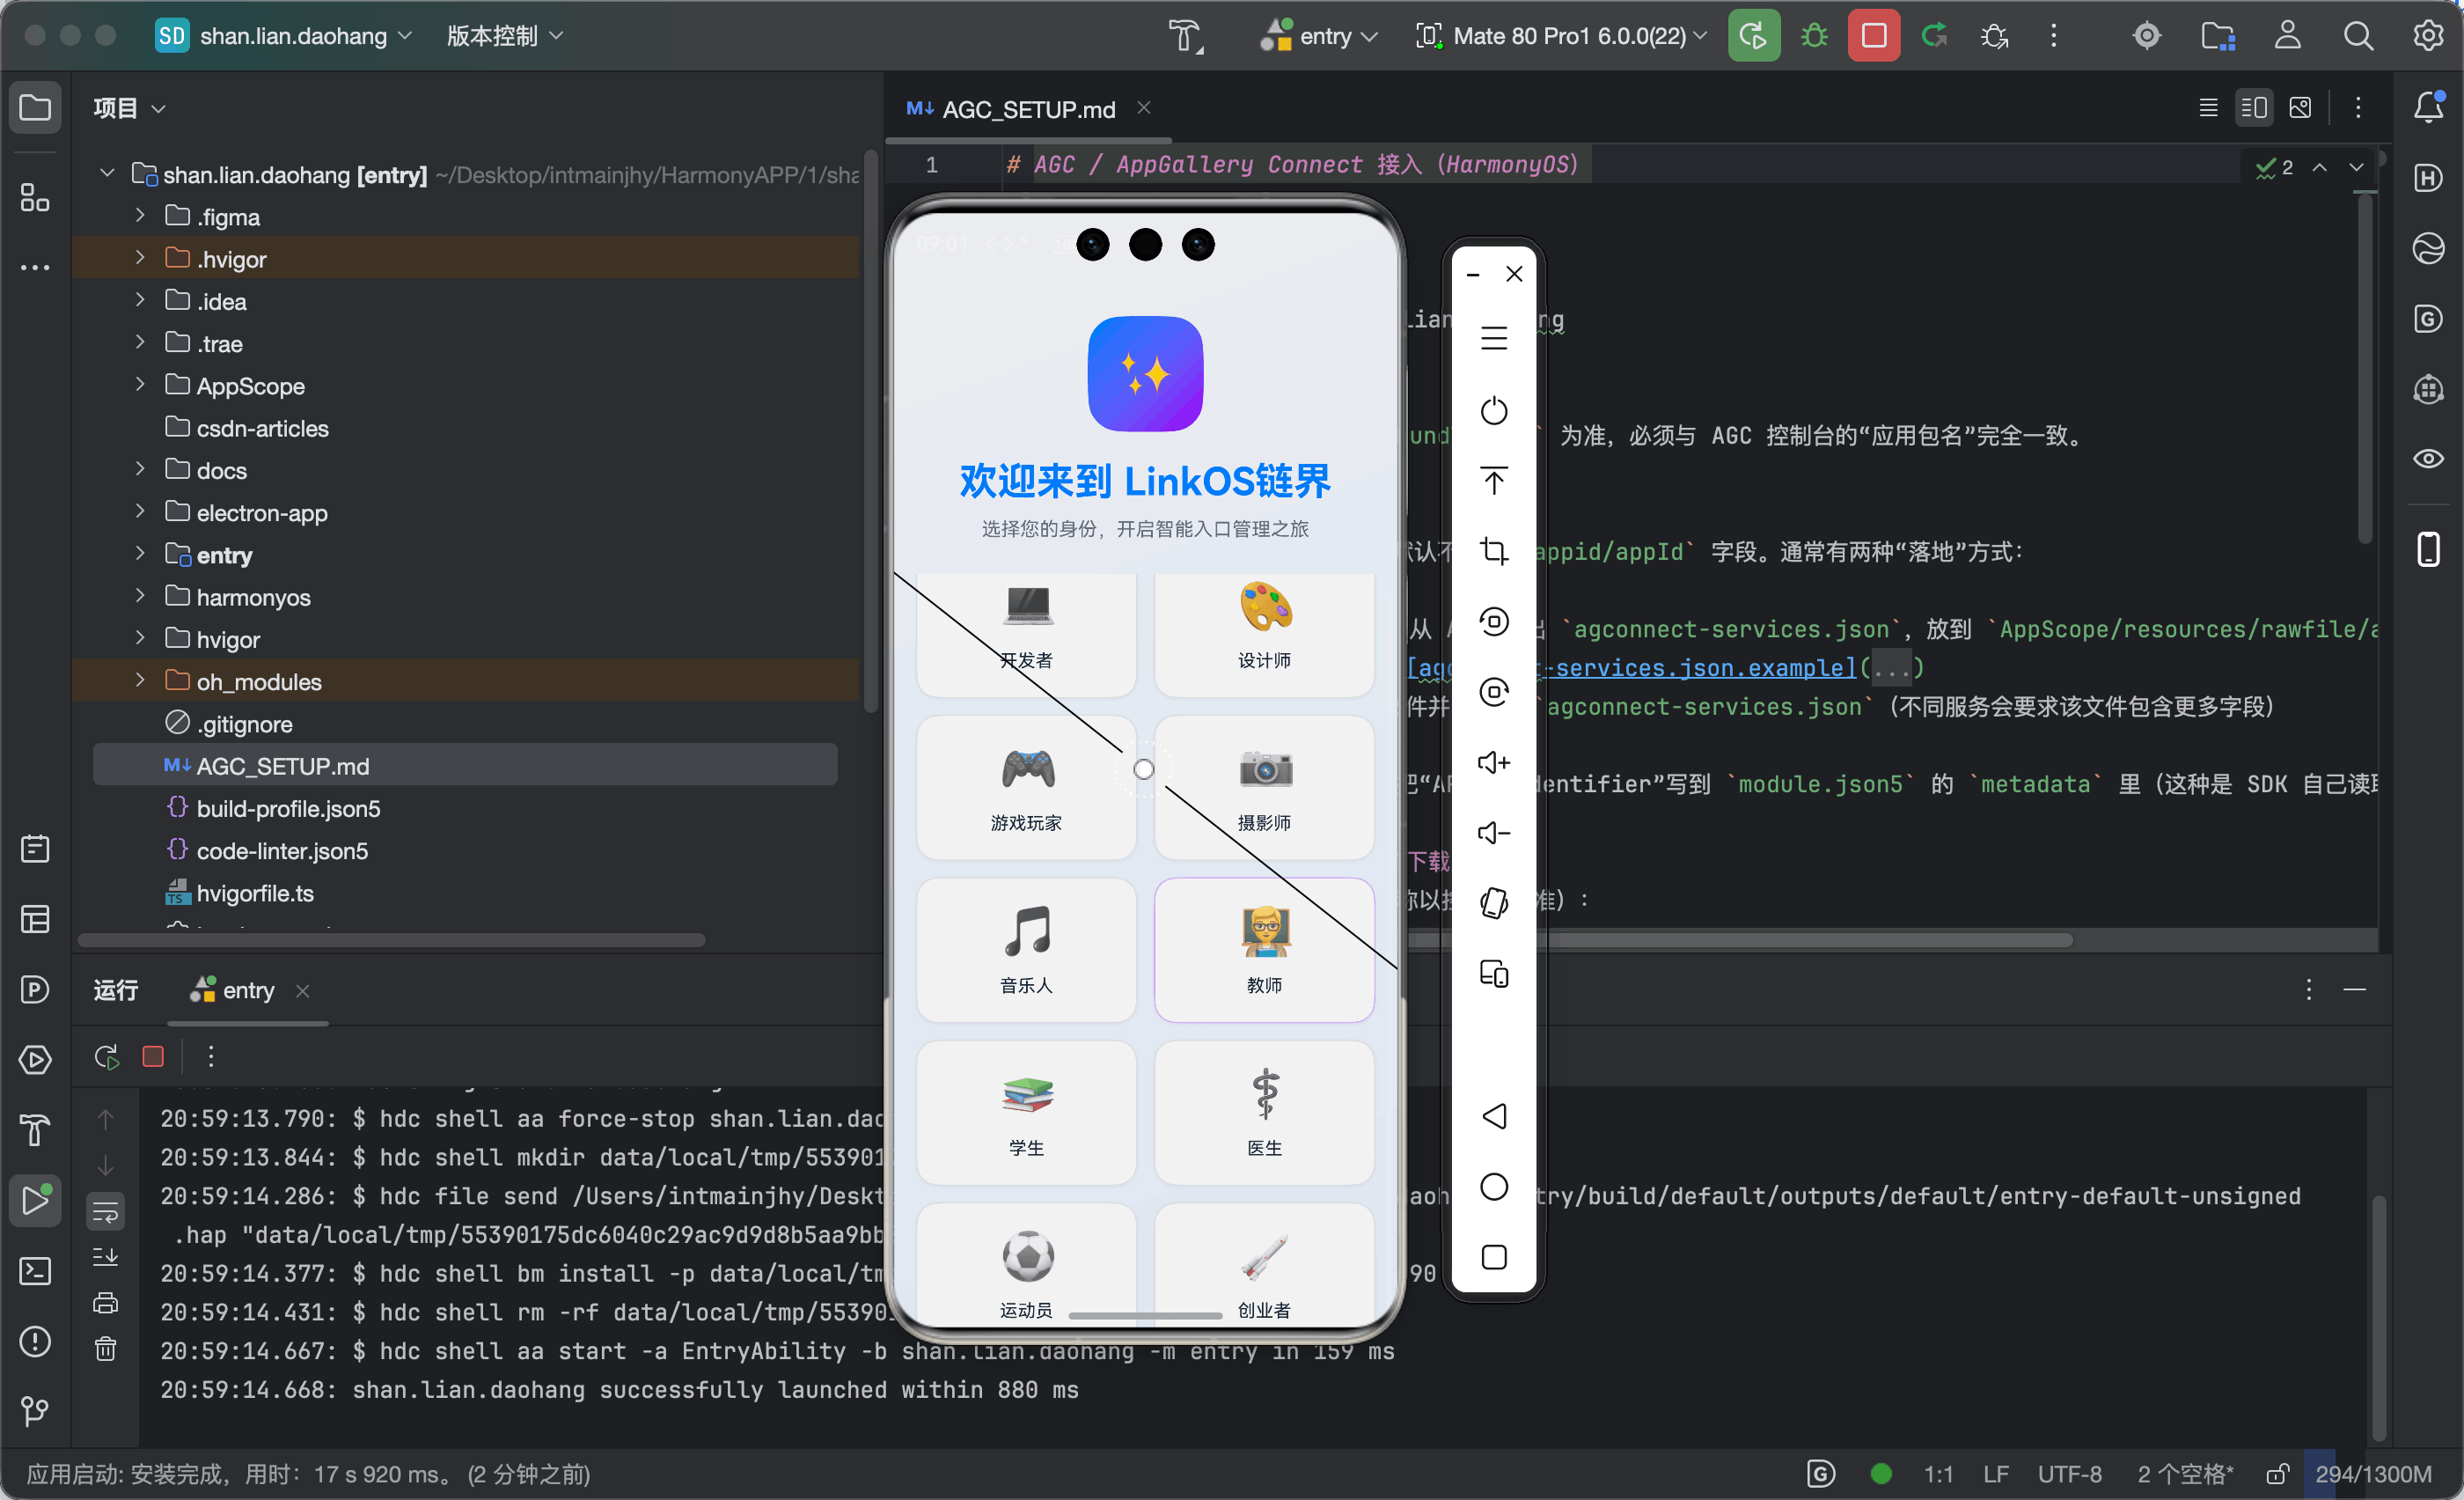
Task: Decrease emulator volume
Action: 1493,832
